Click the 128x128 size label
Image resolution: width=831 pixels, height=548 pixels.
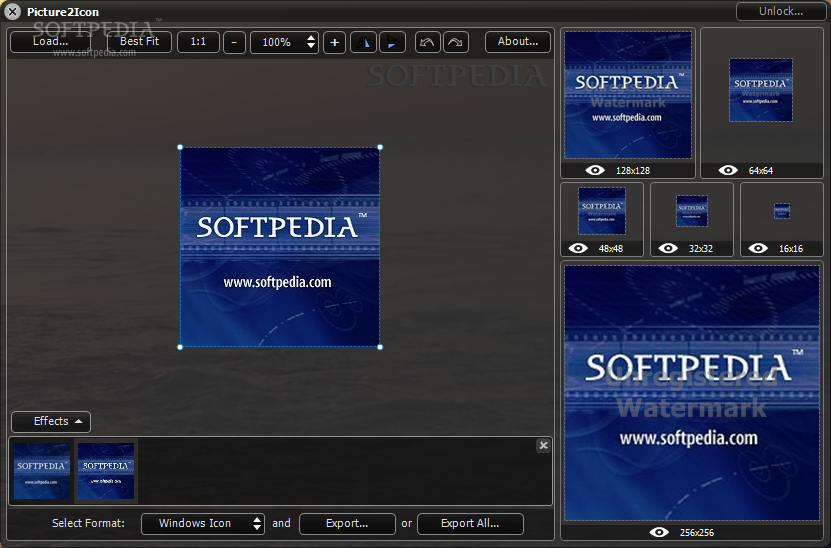point(633,171)
